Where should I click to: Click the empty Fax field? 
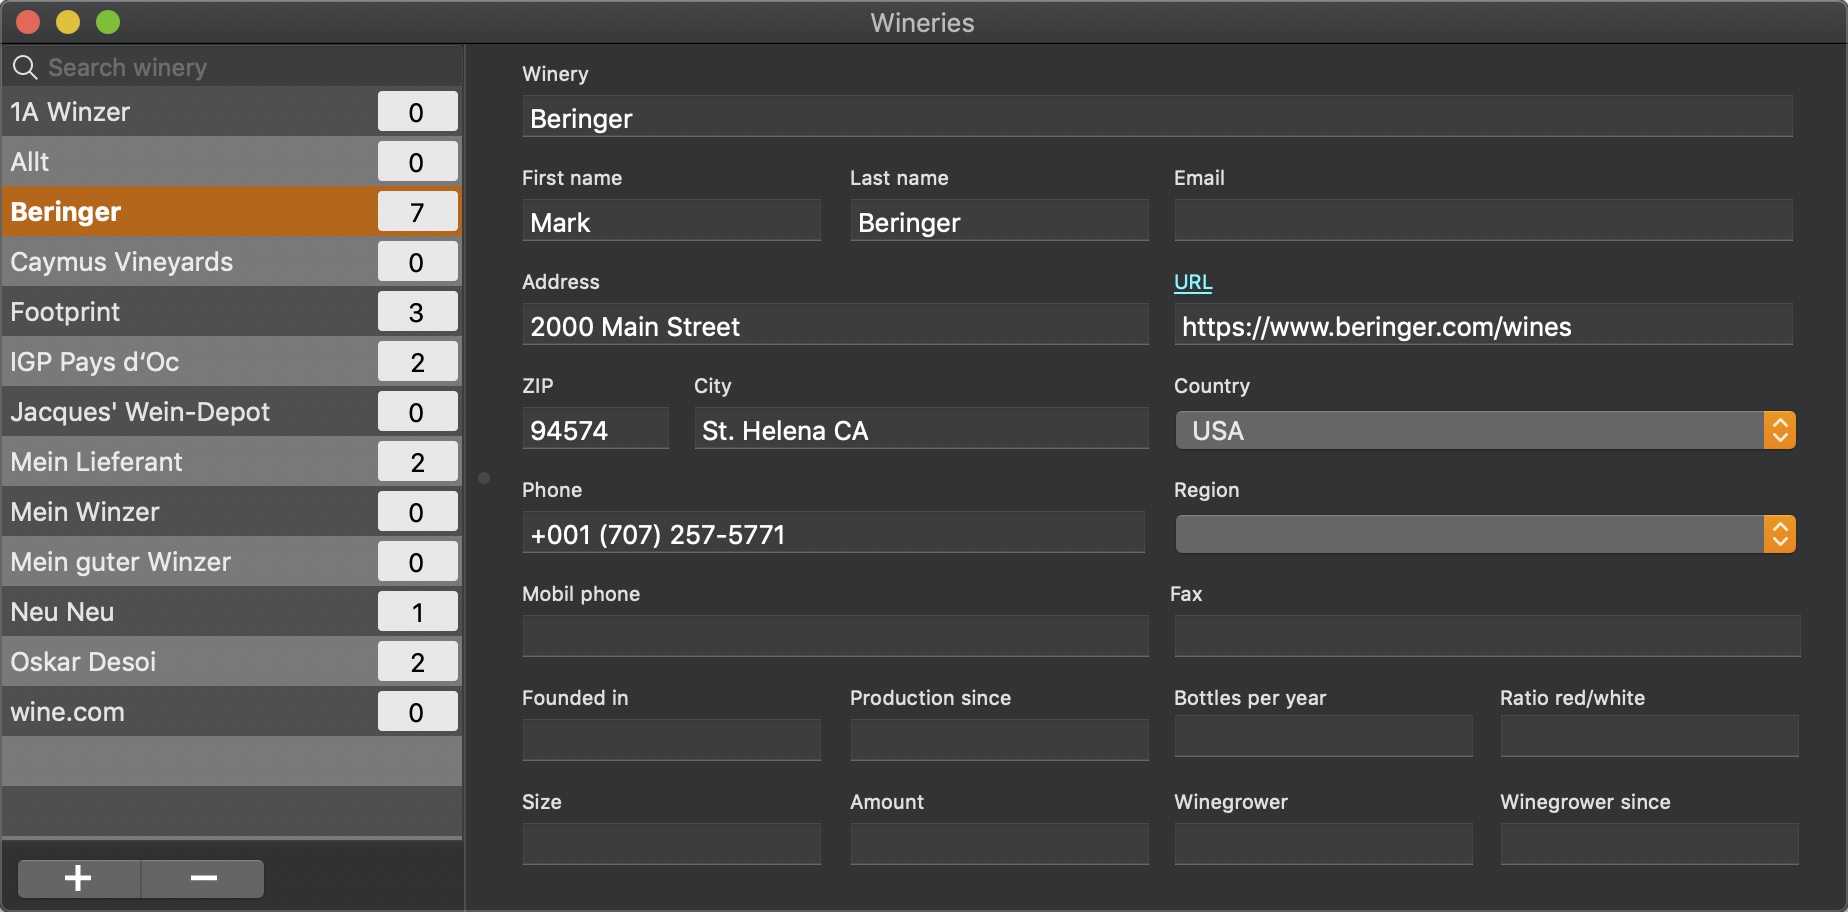[1487, 637]
